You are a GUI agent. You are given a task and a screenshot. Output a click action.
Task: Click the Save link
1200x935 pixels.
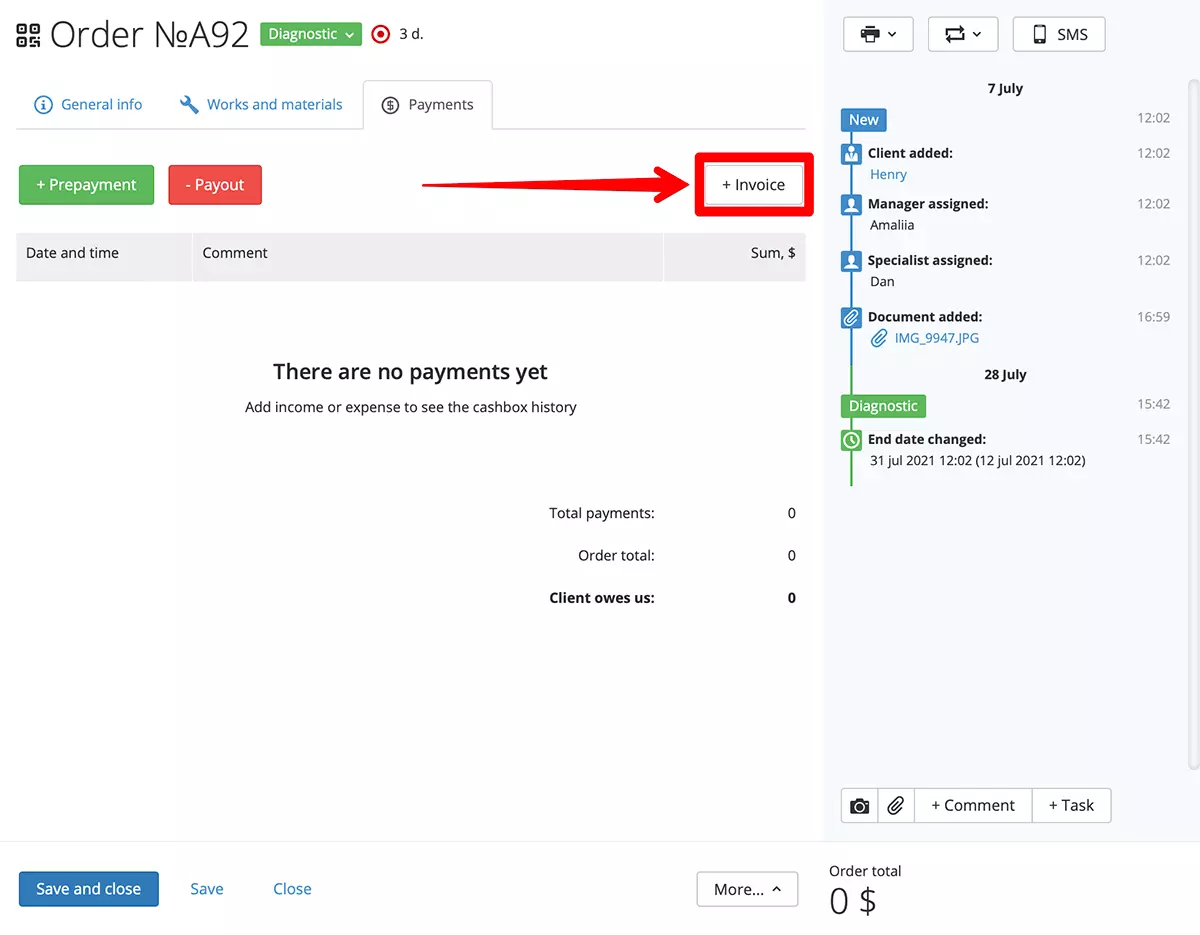207,889
